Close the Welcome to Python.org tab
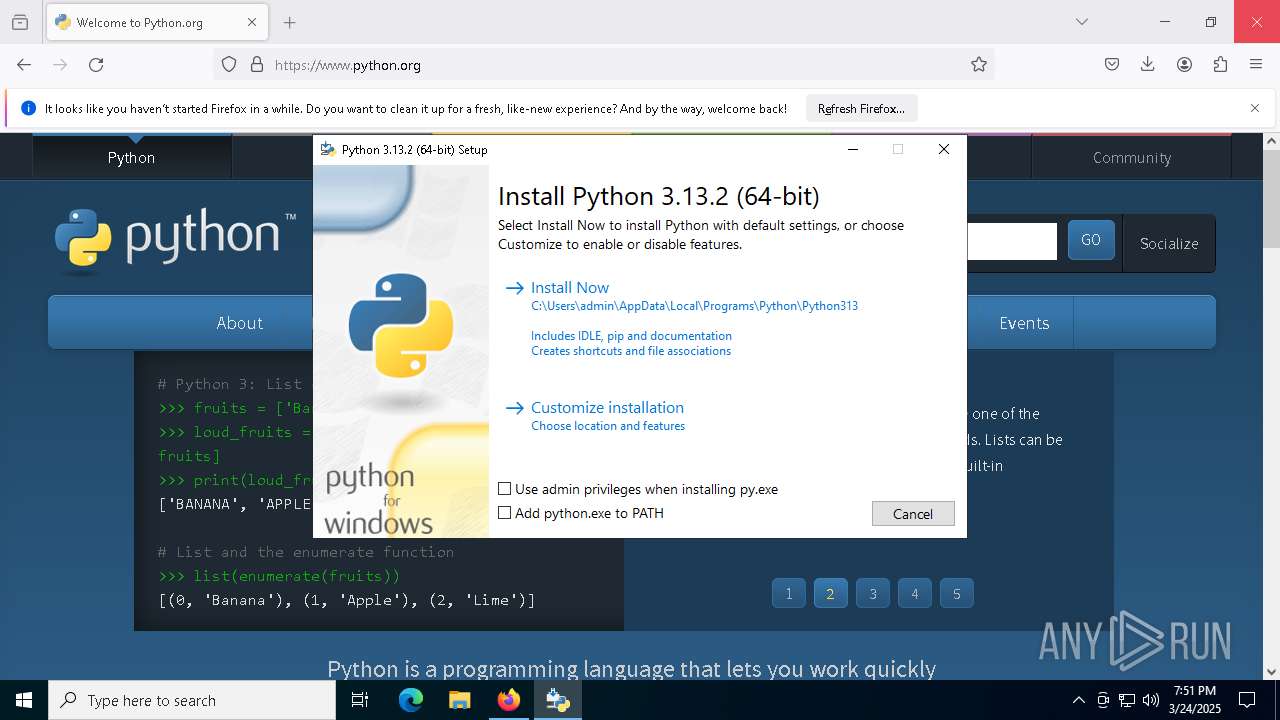 (252, 22)
